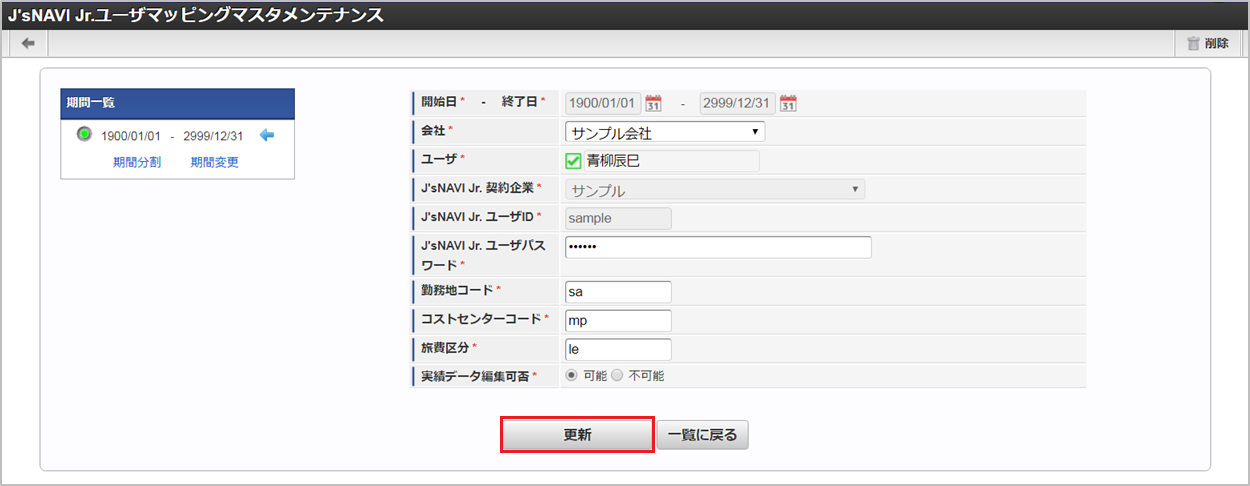Click the 削除 trash button

[1208, 43]
